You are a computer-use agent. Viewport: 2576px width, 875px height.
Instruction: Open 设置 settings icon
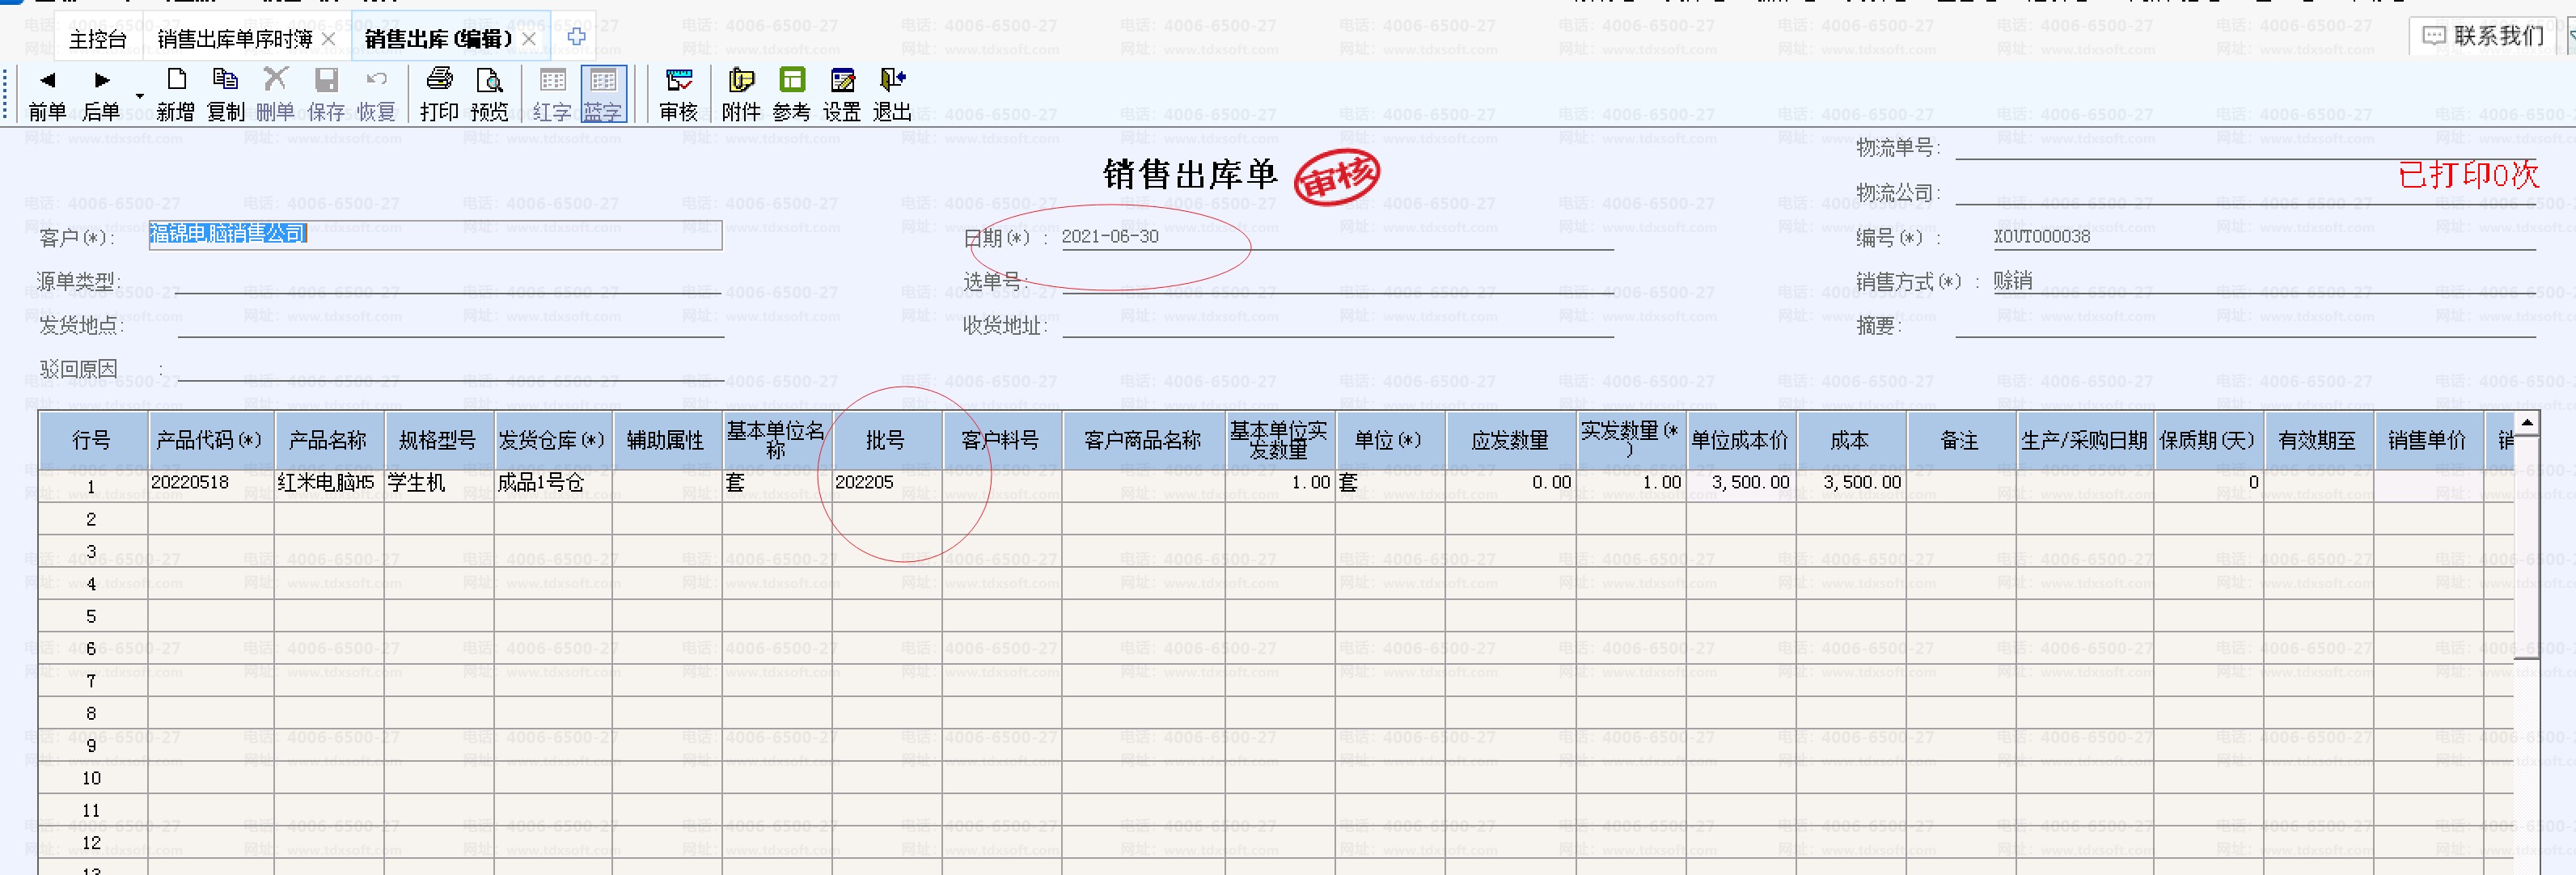842,93
